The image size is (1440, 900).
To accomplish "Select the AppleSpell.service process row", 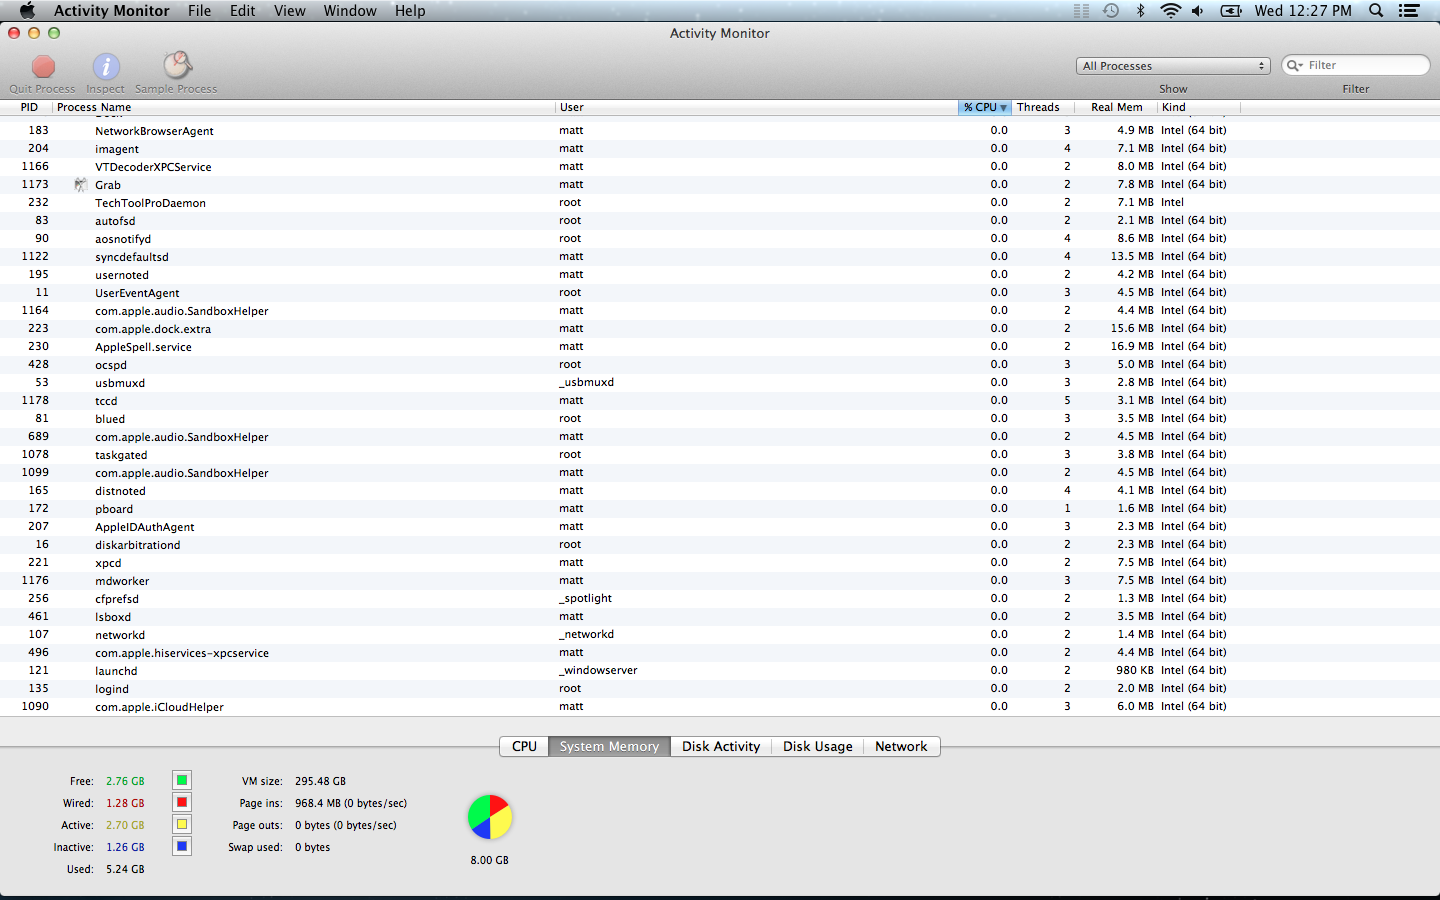I will tap(720, 347).
